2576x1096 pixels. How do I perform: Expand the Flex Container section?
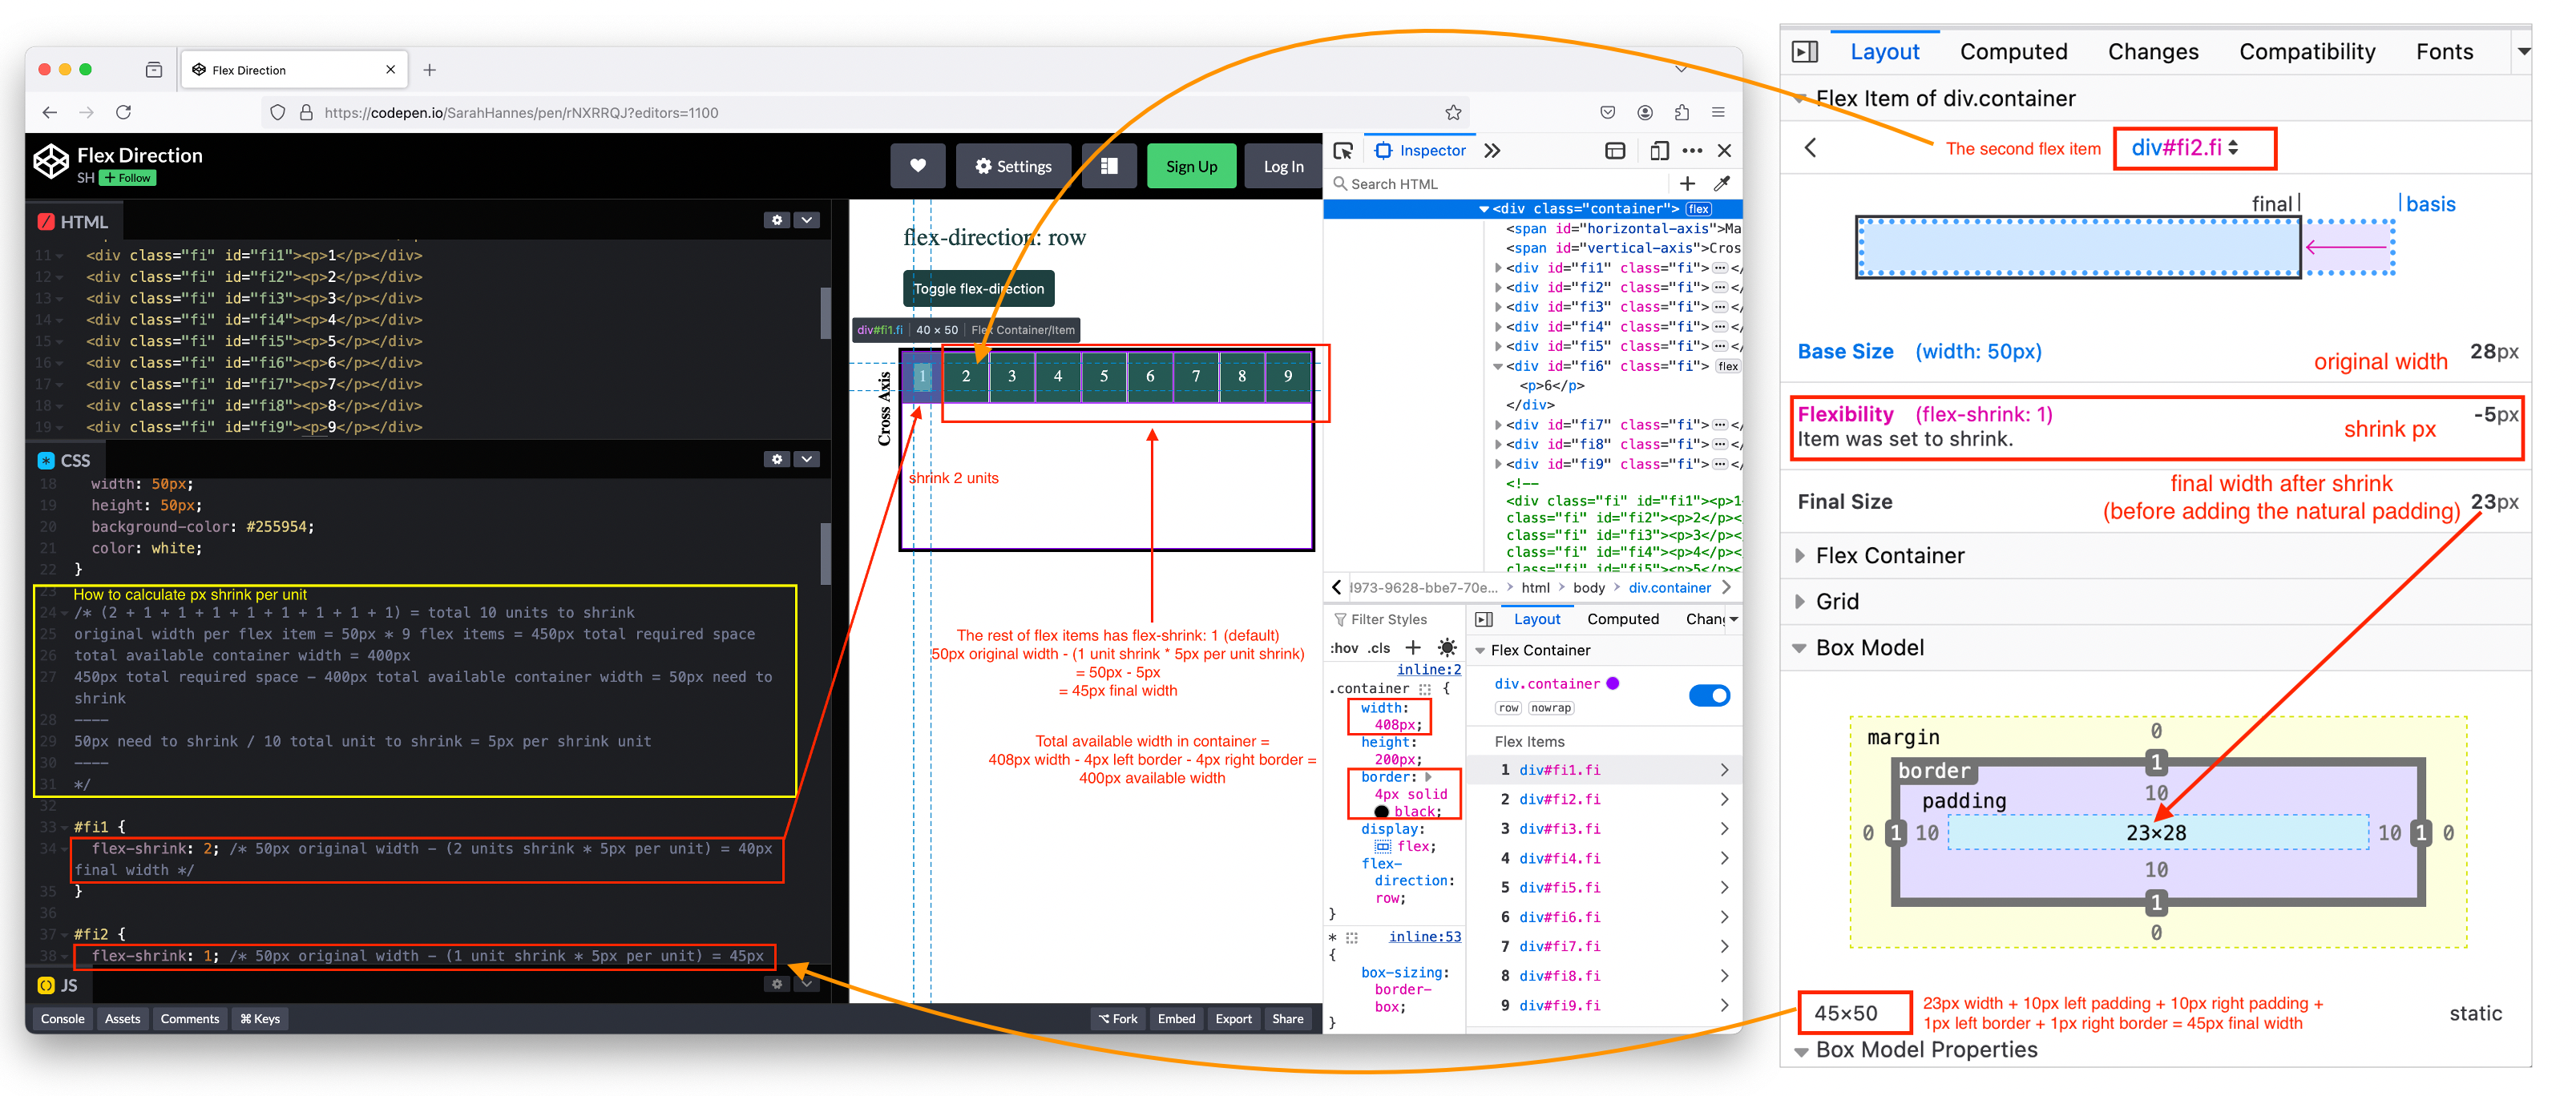tap(1800, 555)
